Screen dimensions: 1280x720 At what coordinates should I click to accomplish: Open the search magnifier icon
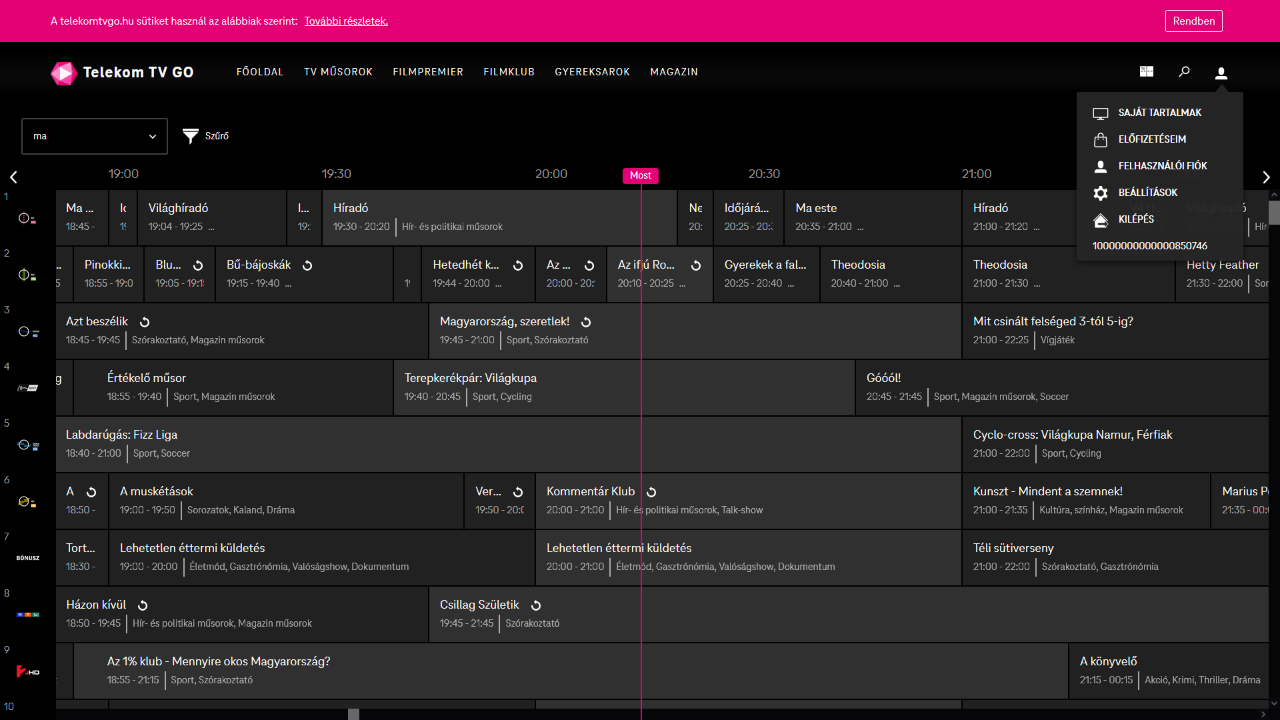1184,72
